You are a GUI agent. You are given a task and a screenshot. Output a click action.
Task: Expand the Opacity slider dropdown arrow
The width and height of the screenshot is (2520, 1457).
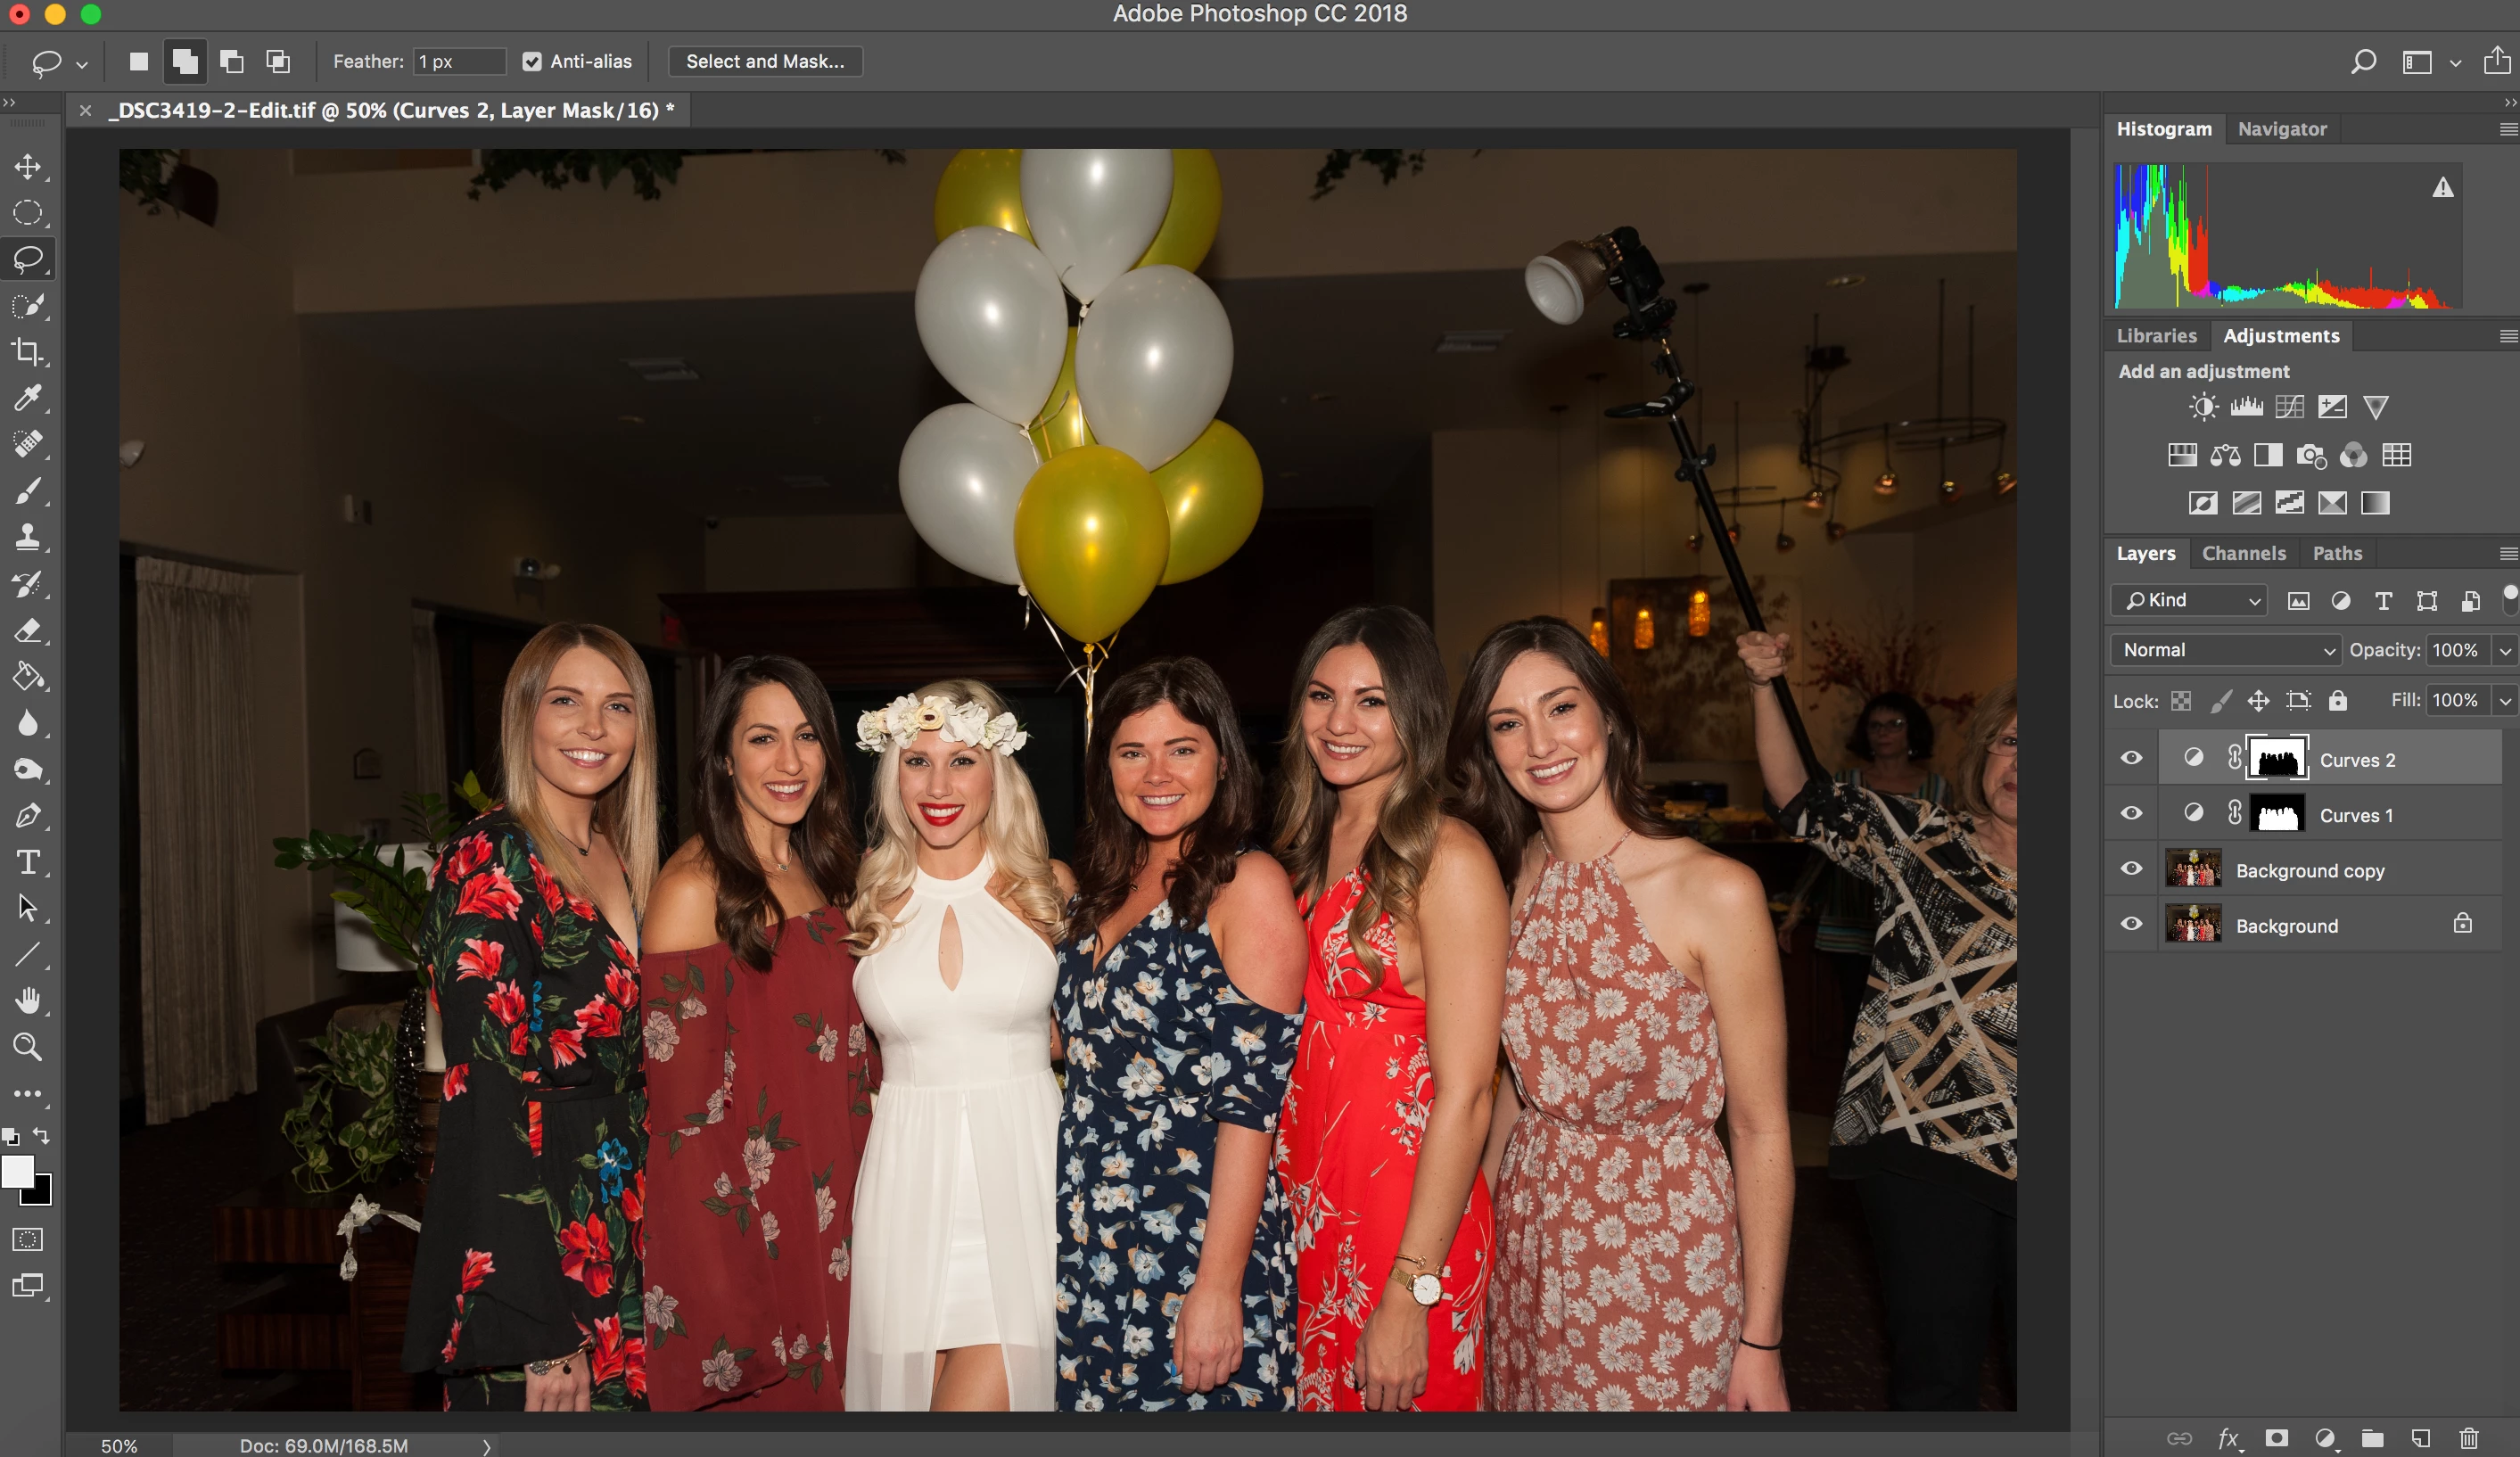[2505, 650]
